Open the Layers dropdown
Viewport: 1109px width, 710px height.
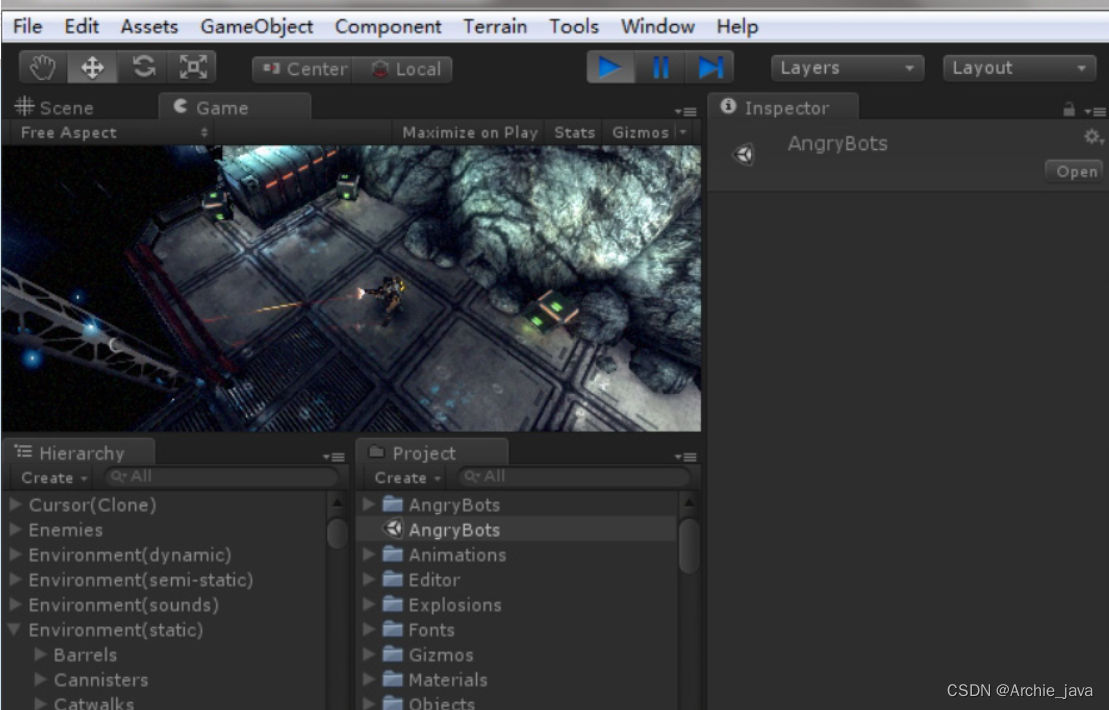847,68
